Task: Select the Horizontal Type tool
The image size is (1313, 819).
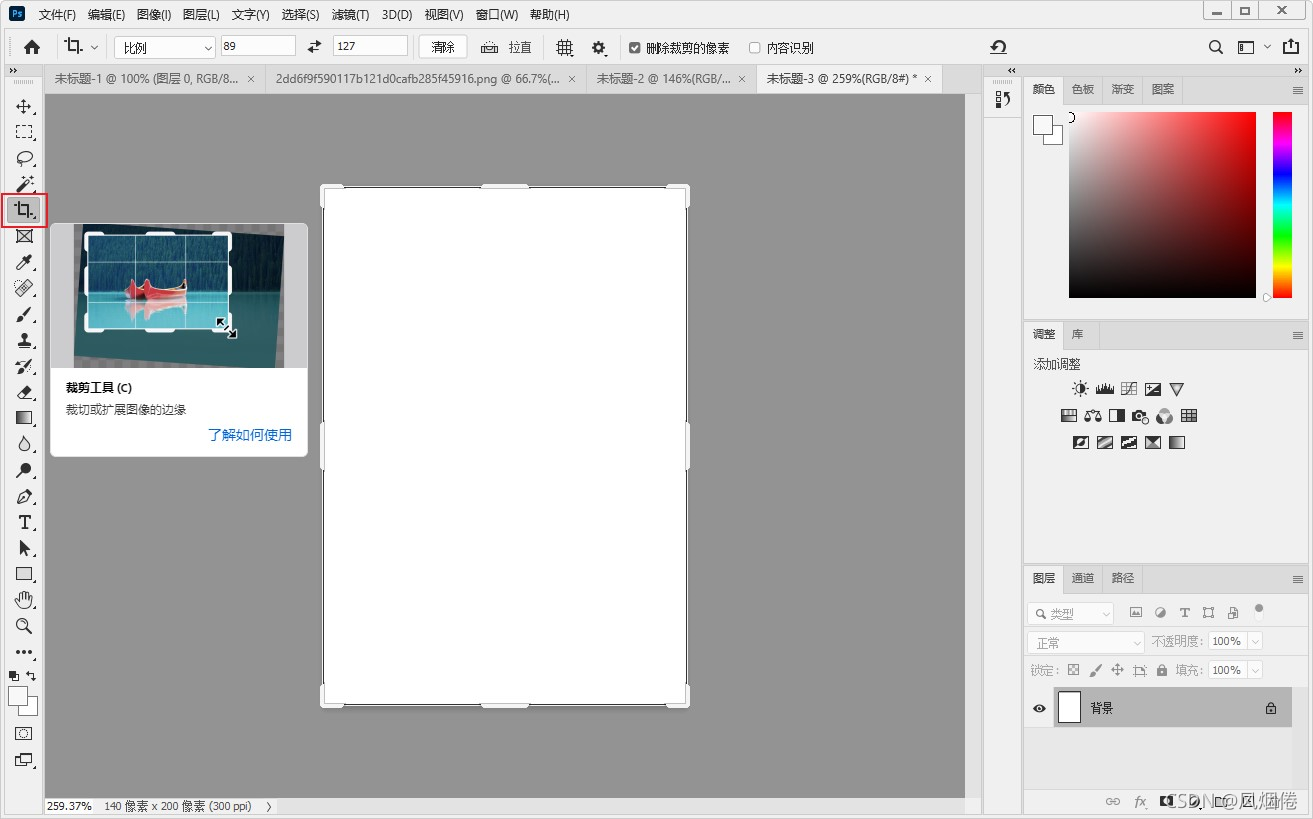Action: (24, 522)
